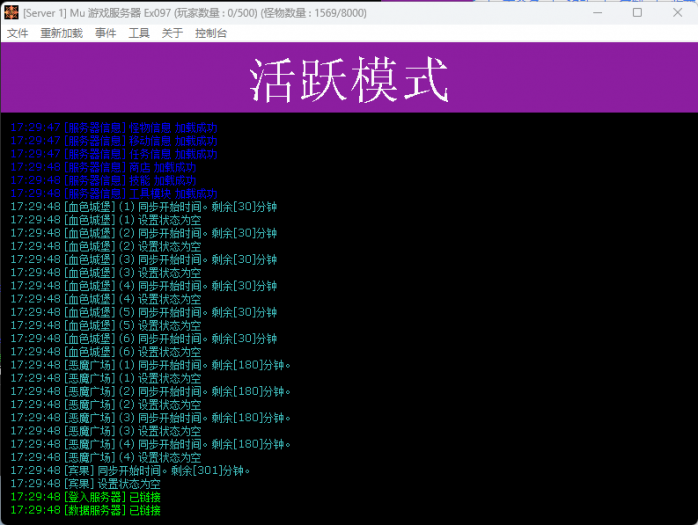Click the server application icon in title bar
The height and width of the screenshot is (525, 698).
pyautogui.click(x=11, y=13)
